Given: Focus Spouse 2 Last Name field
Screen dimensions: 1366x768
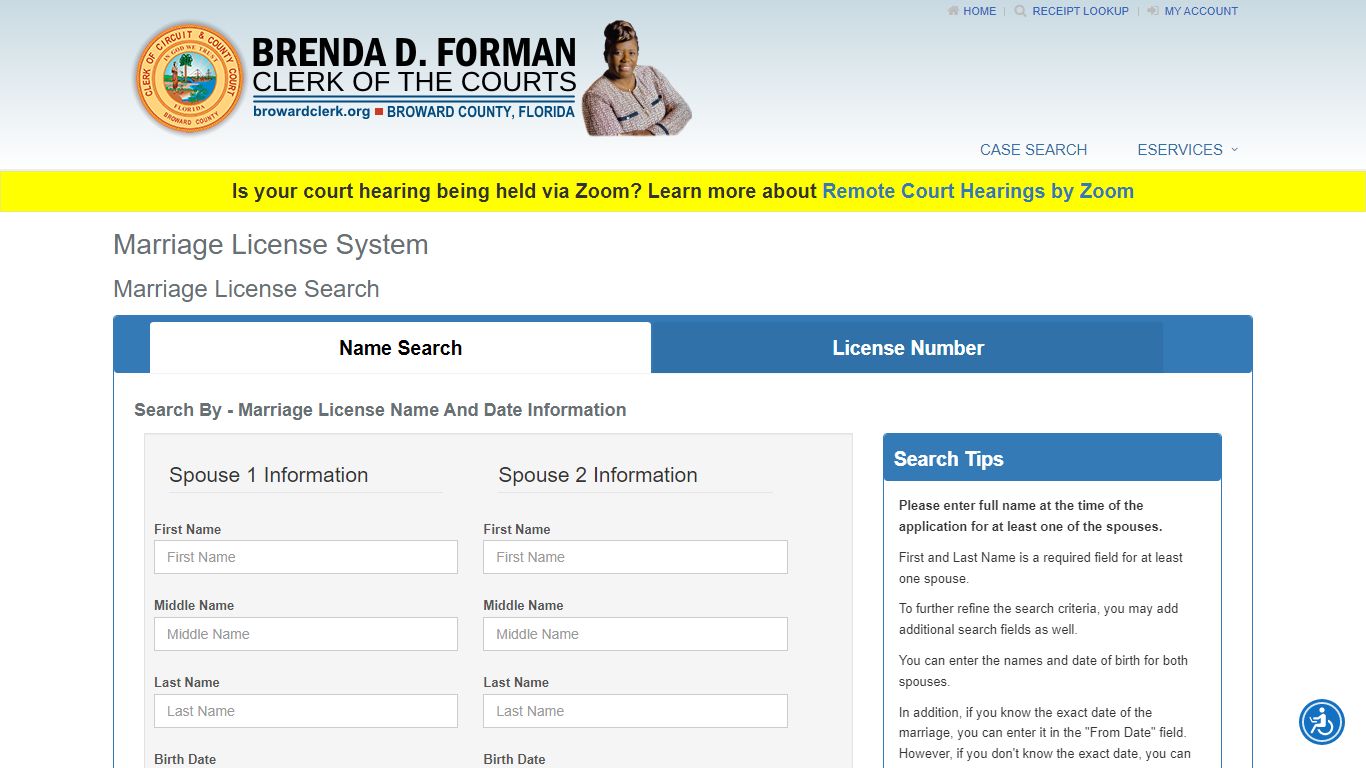Looking at the screenshot, I should point(635,711).
